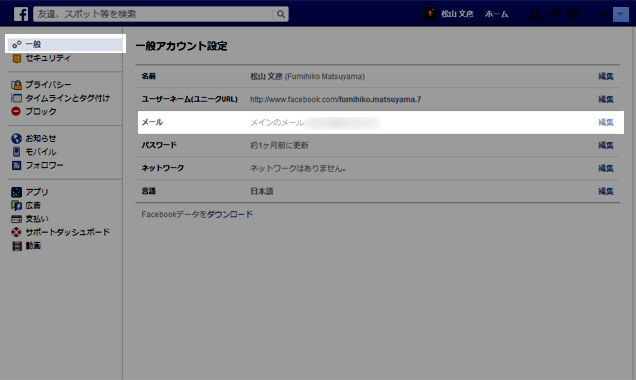This screenshot has height=380, width=636.
Task: Edit the 名前 row
Action: (x=606, y=76)
